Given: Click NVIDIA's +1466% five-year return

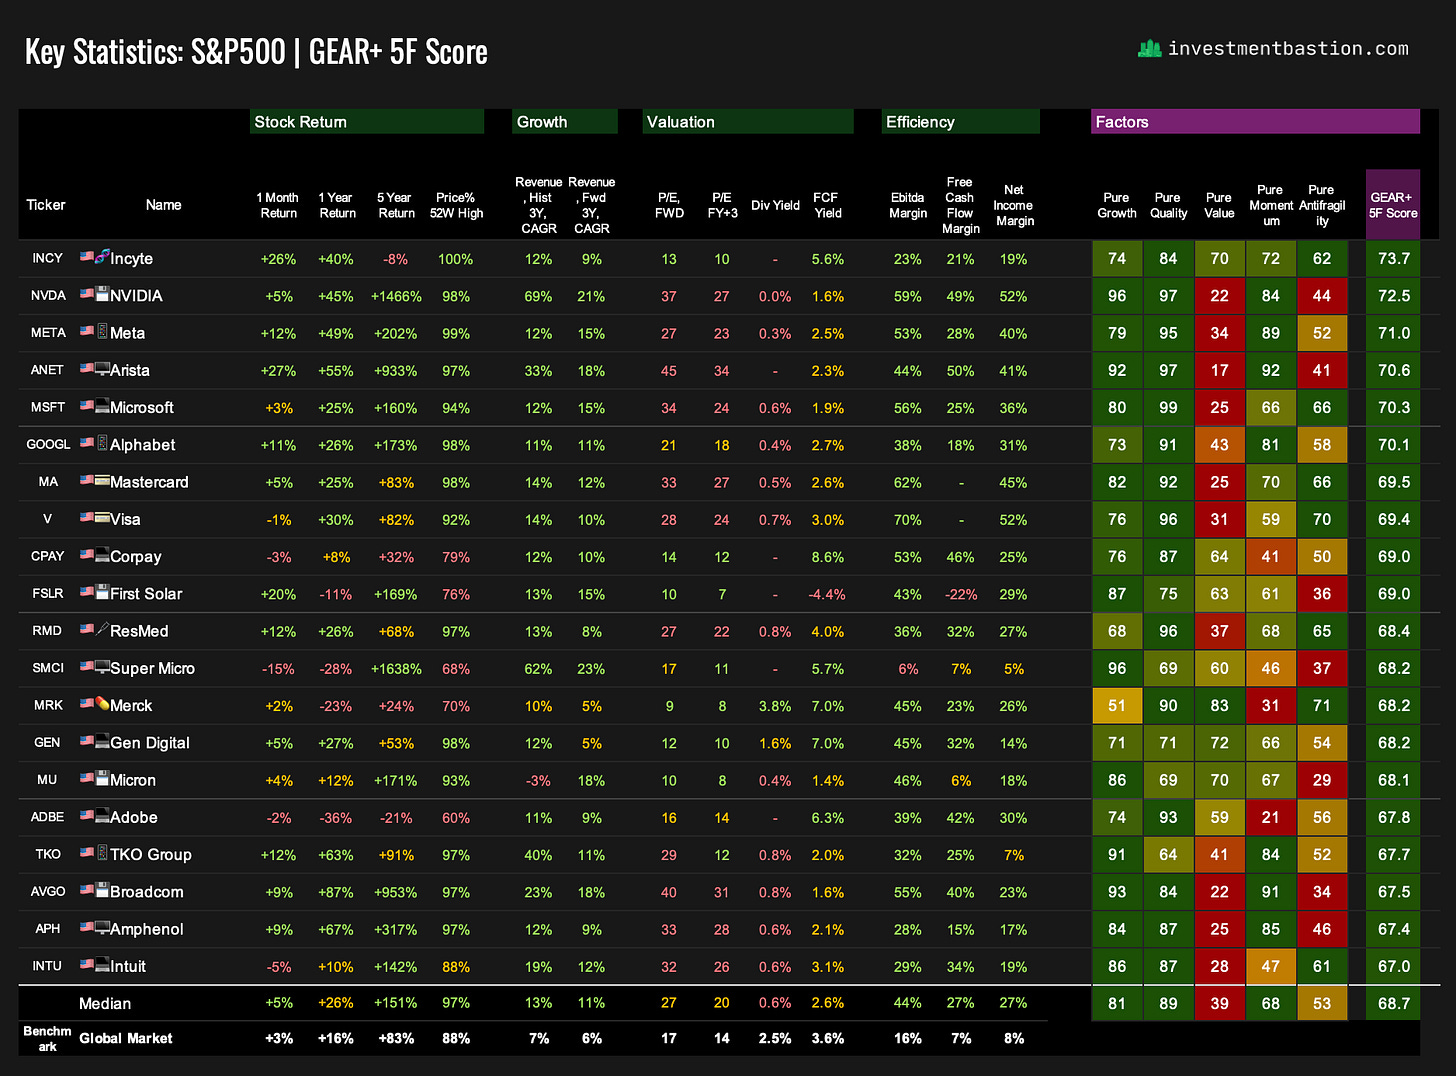Looking at the screenshot, I should click(396, 296).
